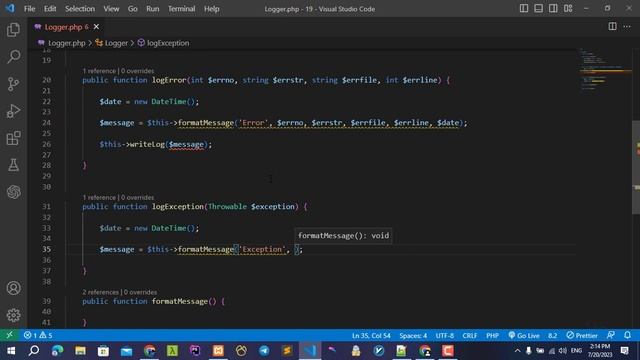Toggle Prettier formatter status item
The width and height of the screenshot is (640, 360).
coord(582,336)
